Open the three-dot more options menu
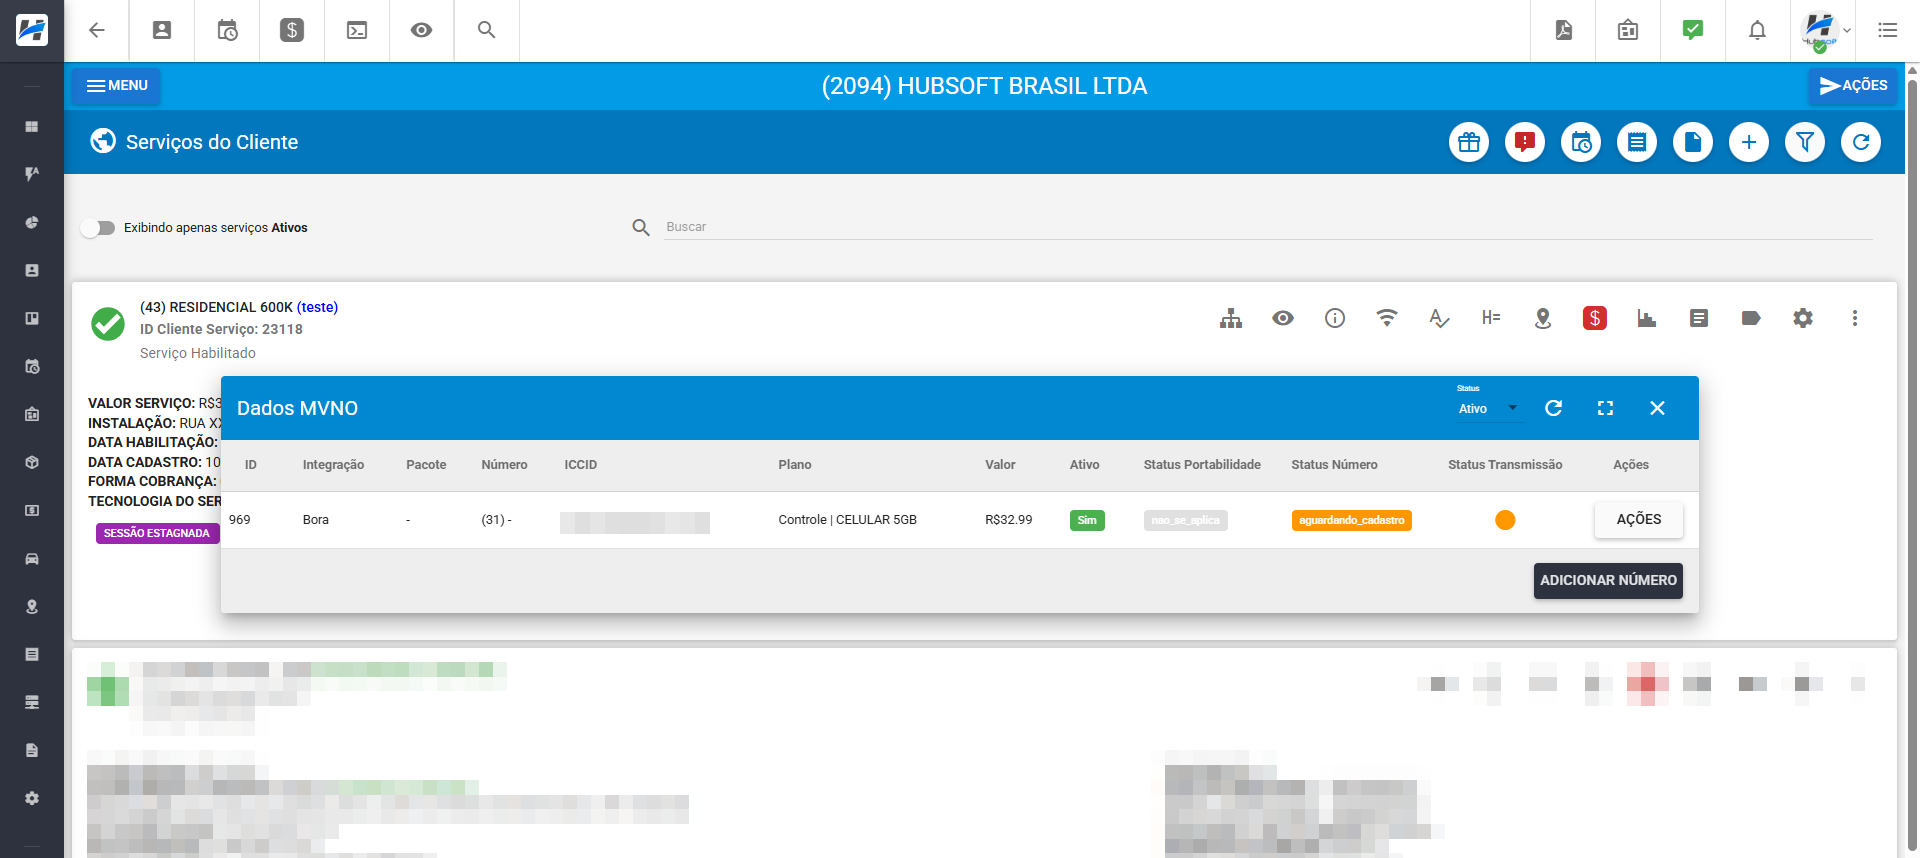This screenshot has height=858, width=1920. click(1855, 318)
